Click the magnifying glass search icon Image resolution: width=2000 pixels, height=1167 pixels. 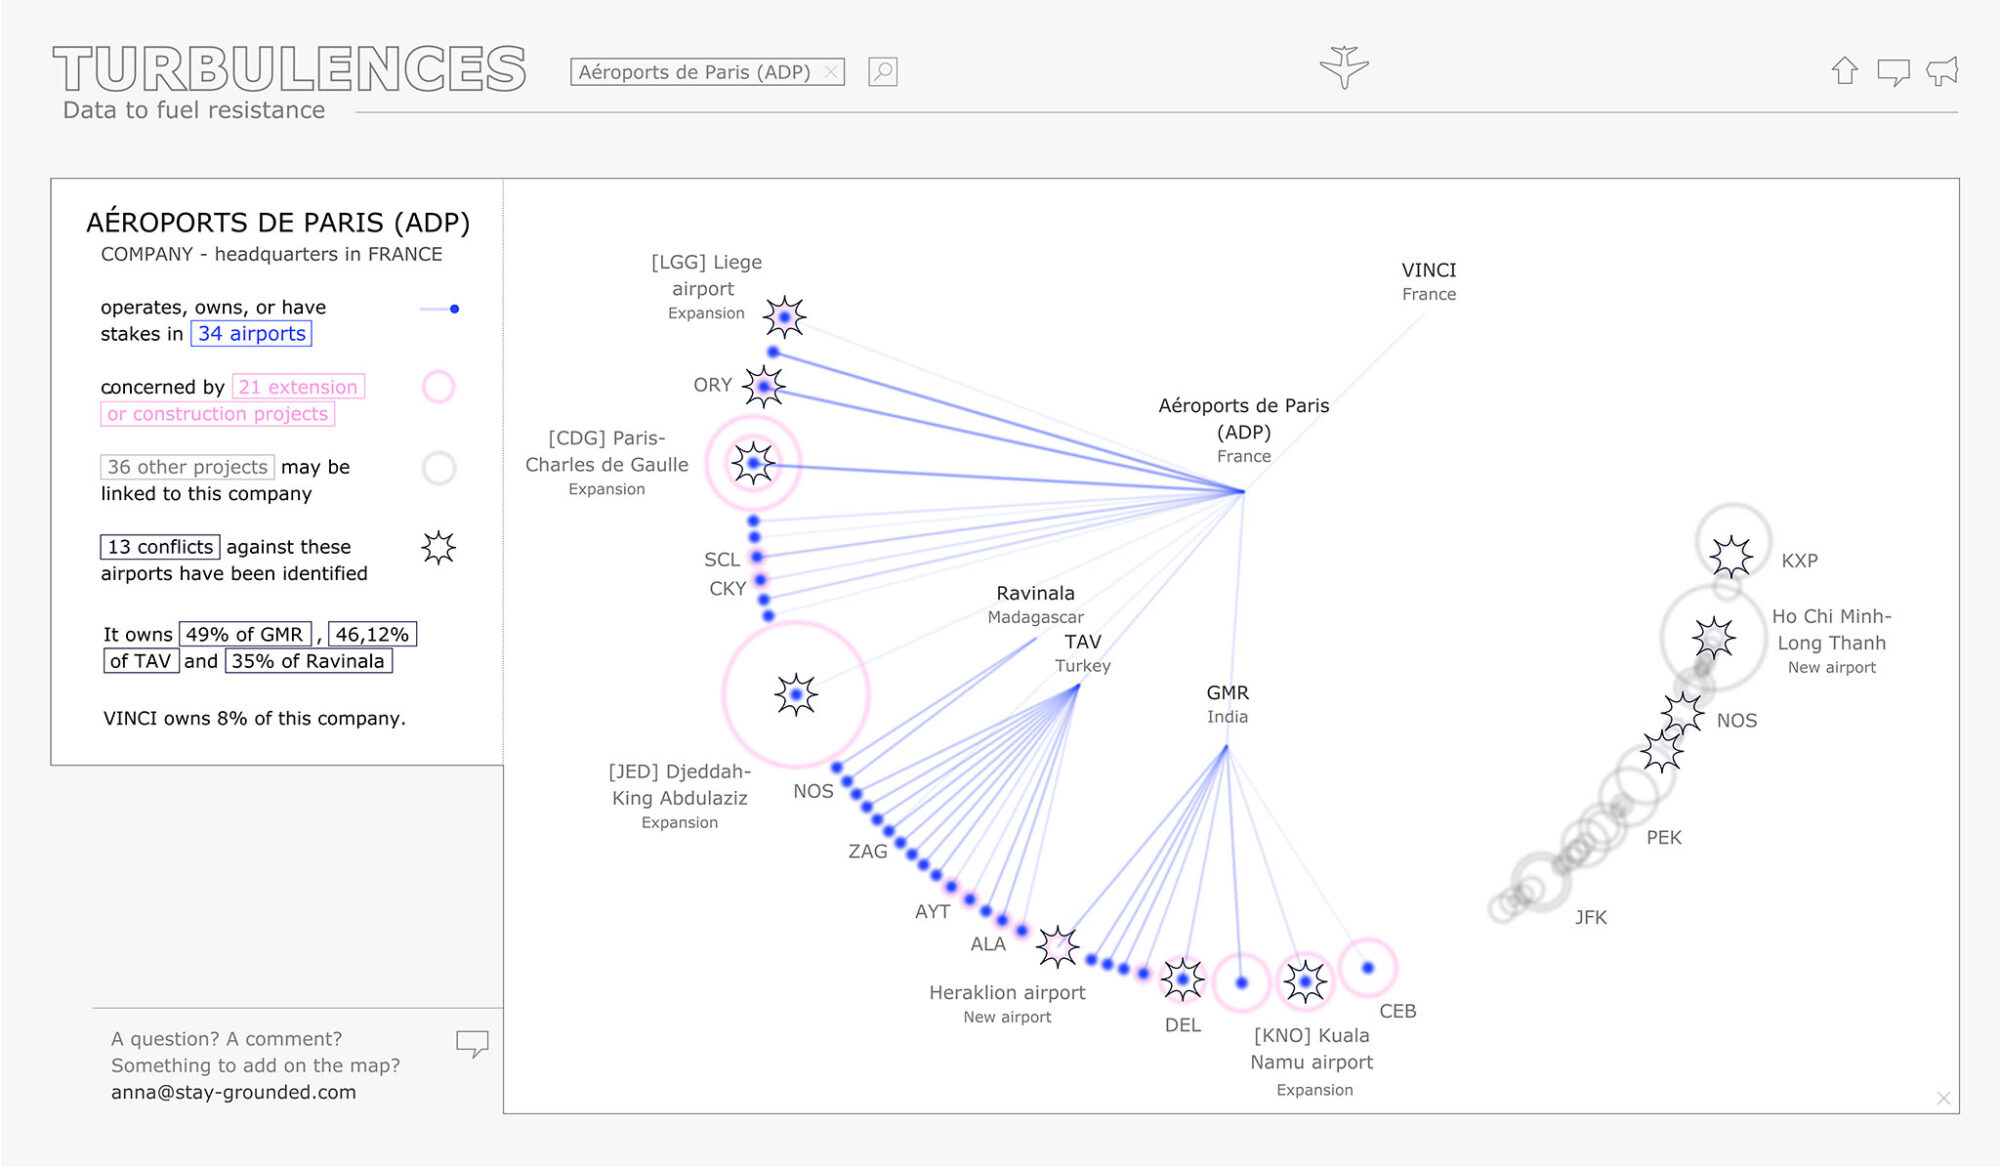(882, 72)
